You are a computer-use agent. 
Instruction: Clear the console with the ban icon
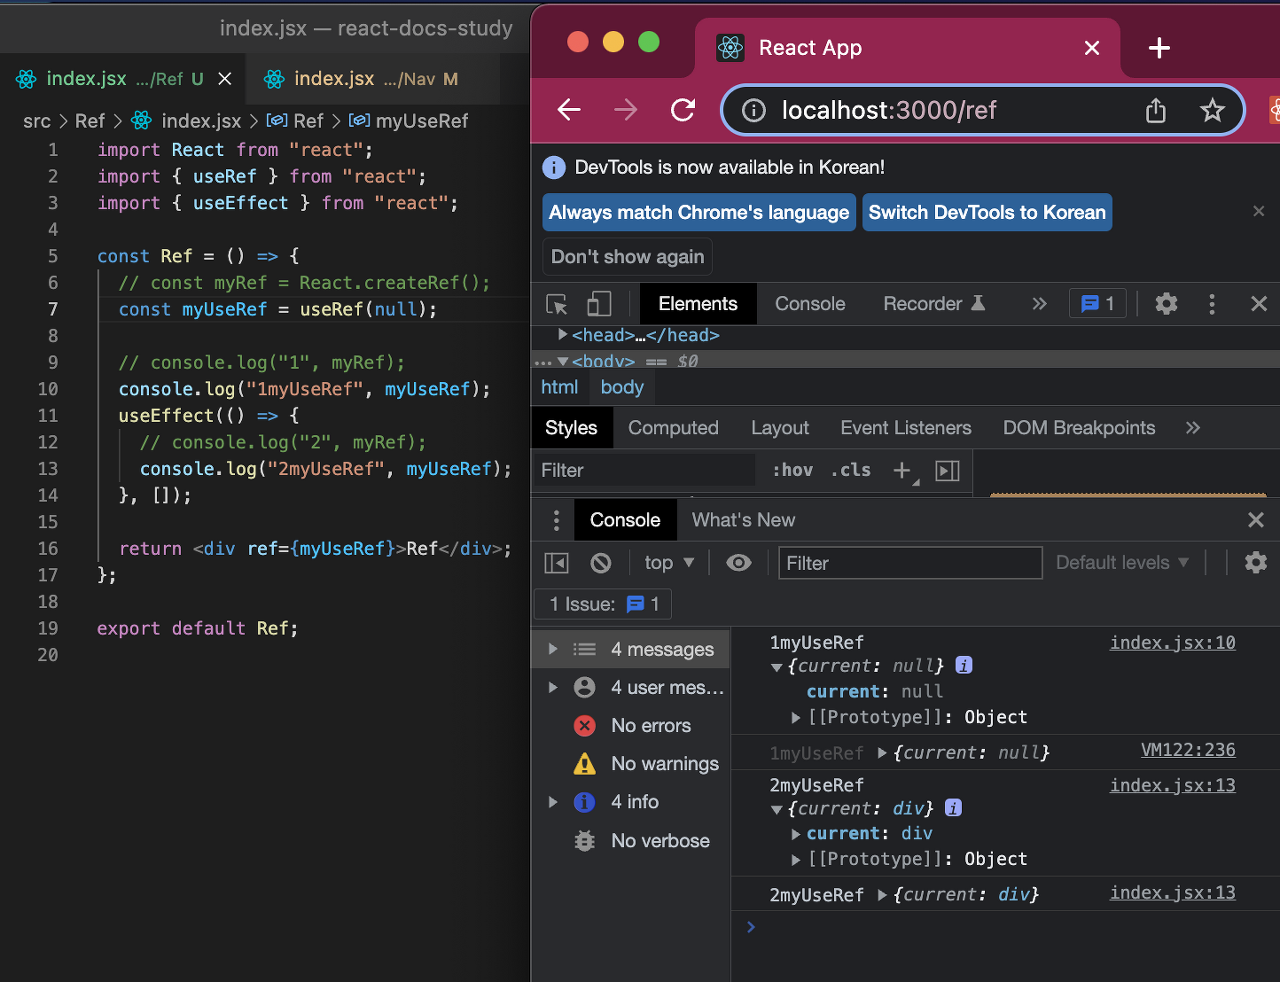(601, 563)
